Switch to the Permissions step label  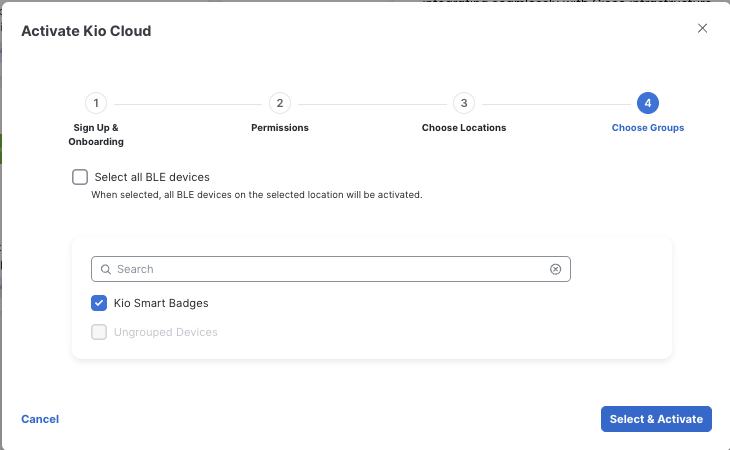[x=279, y=128]
